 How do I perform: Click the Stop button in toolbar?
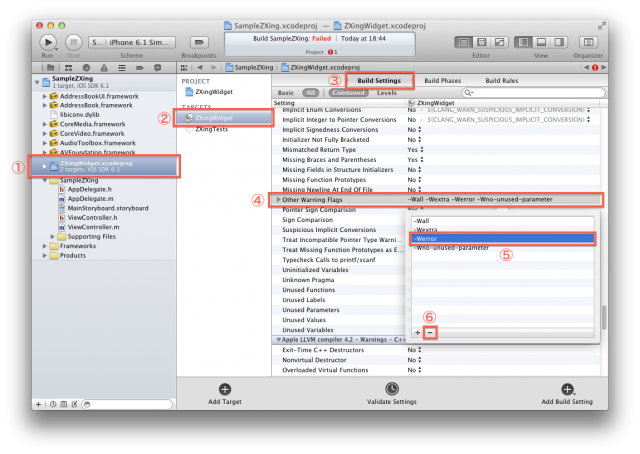point(73,42)
